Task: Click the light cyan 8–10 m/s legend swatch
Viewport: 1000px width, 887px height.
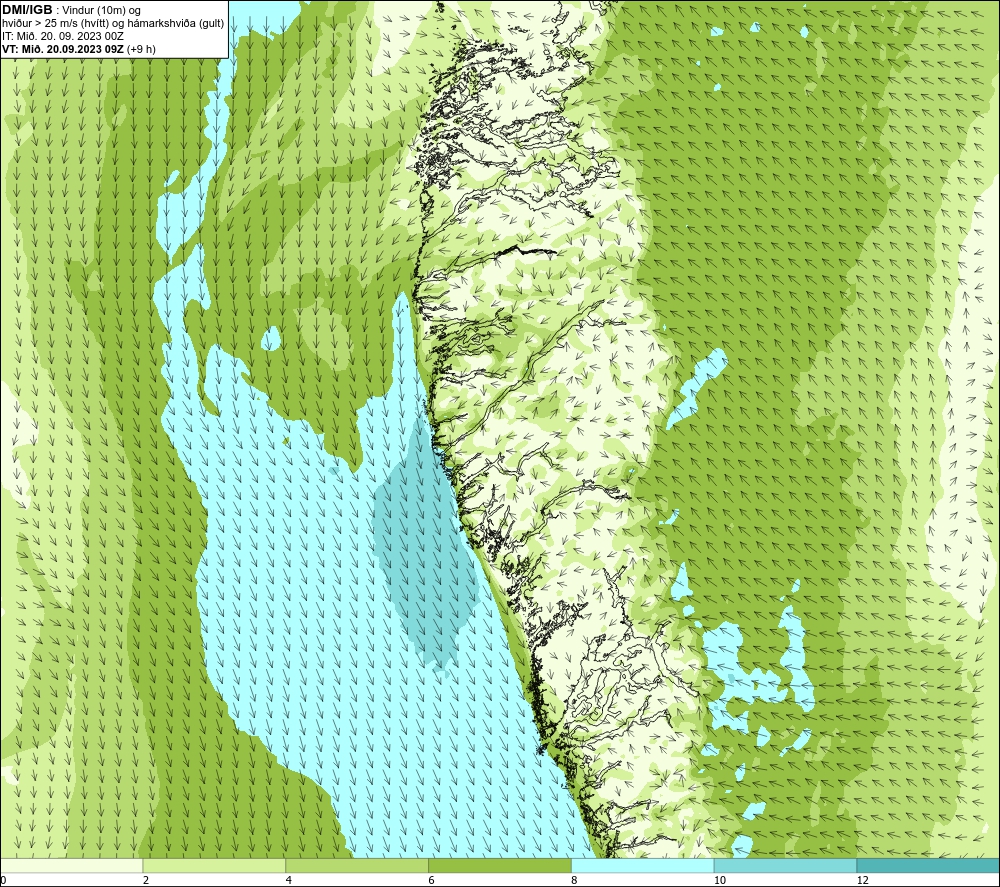Action: coord(643,865)
